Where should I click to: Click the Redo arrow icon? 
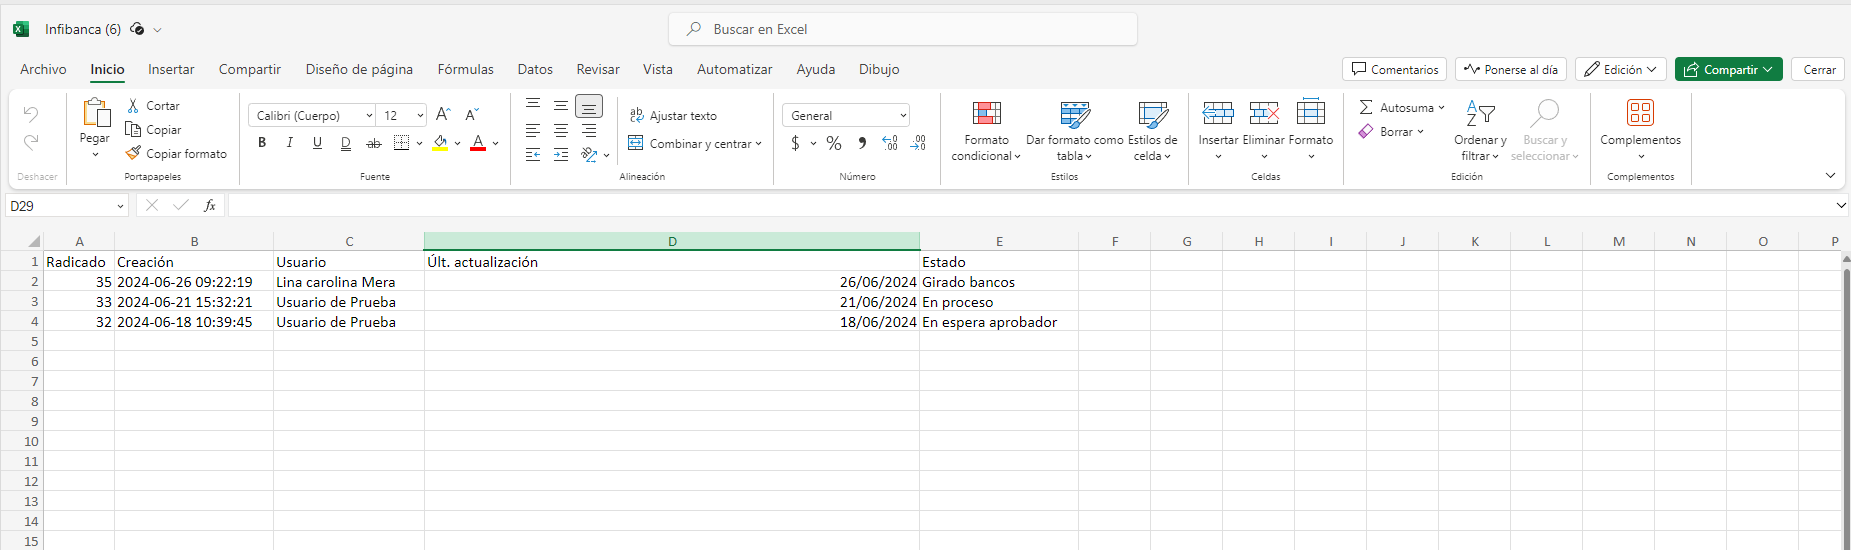click(31, 143)
